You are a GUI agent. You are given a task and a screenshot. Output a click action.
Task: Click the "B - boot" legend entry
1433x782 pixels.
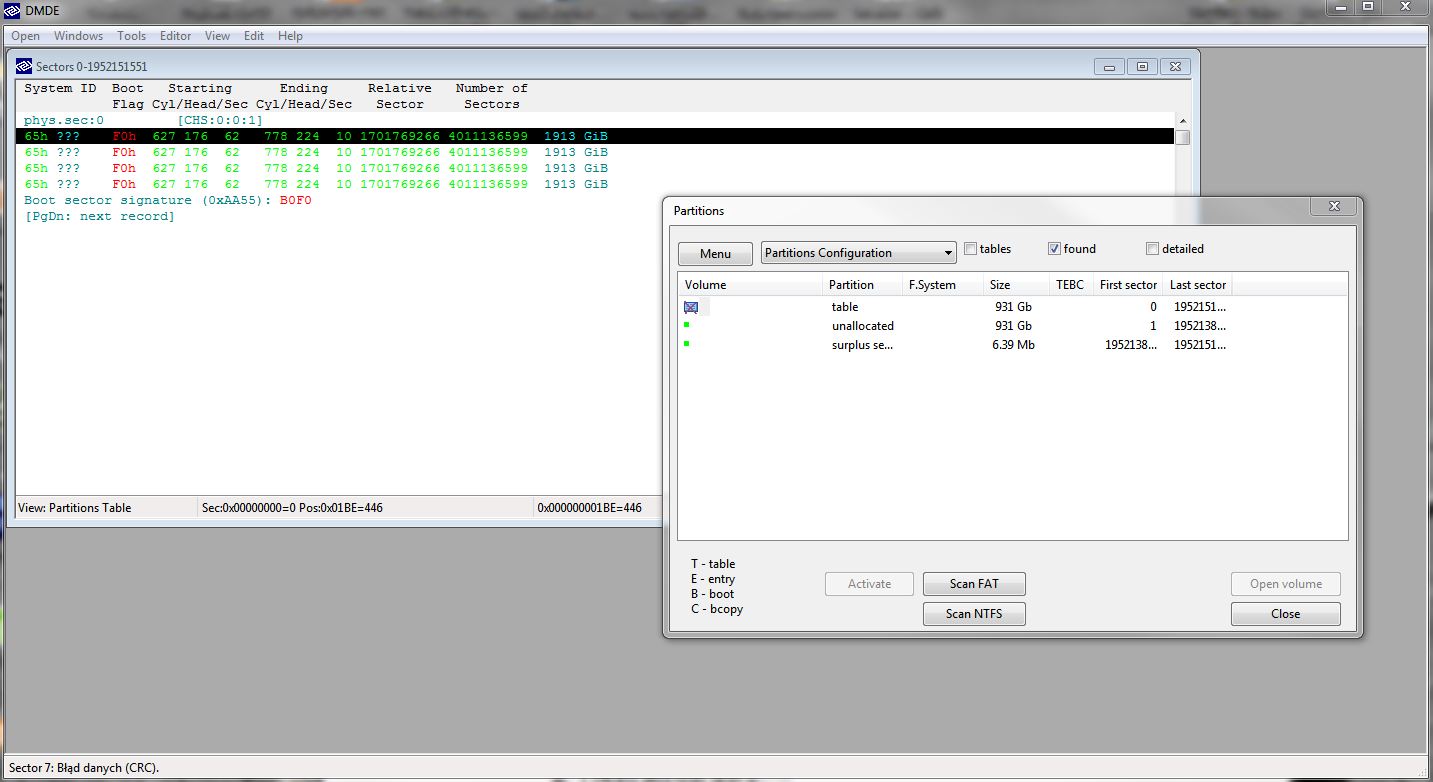(712, 594)
